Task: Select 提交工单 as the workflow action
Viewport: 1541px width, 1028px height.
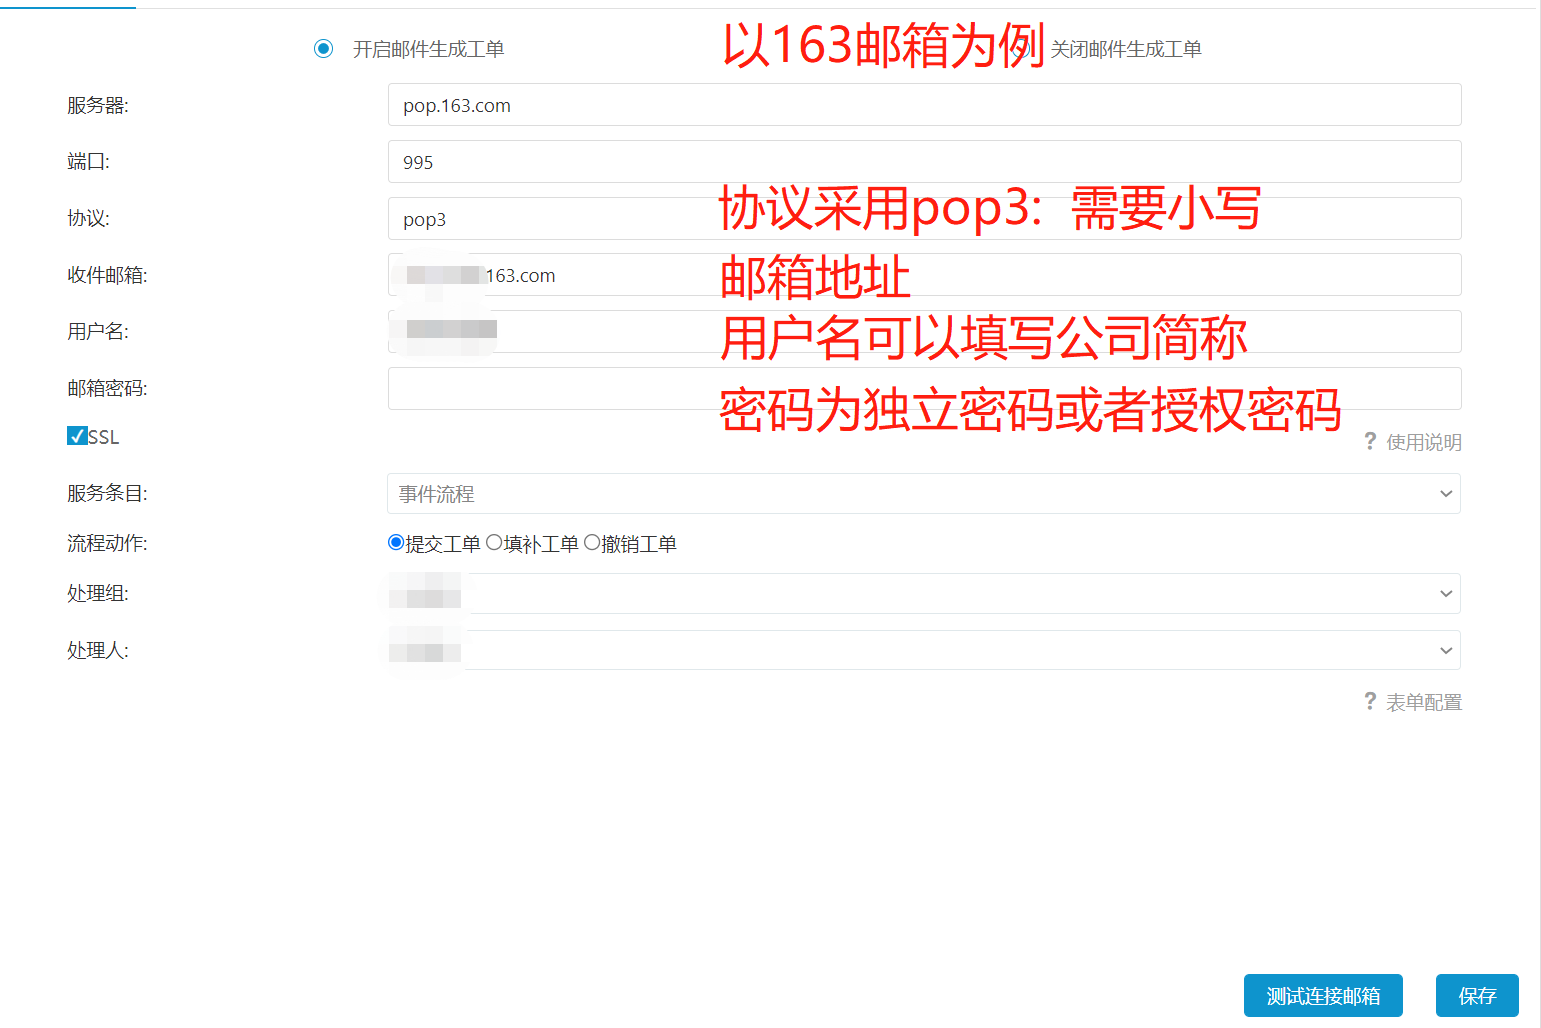Action: (x=396, y=543)
